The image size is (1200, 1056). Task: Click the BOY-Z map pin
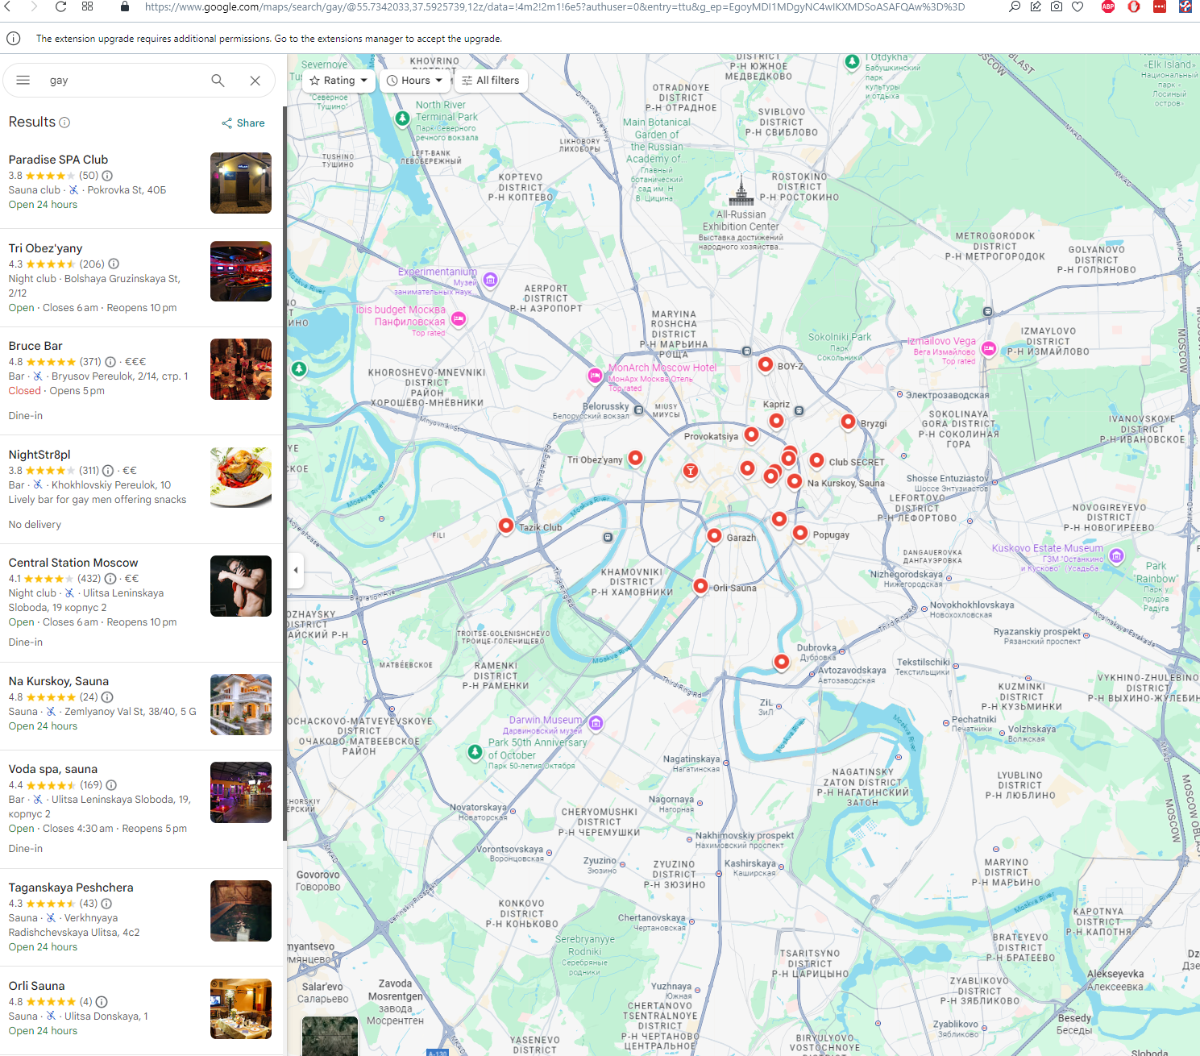click(x=765, y=366)
